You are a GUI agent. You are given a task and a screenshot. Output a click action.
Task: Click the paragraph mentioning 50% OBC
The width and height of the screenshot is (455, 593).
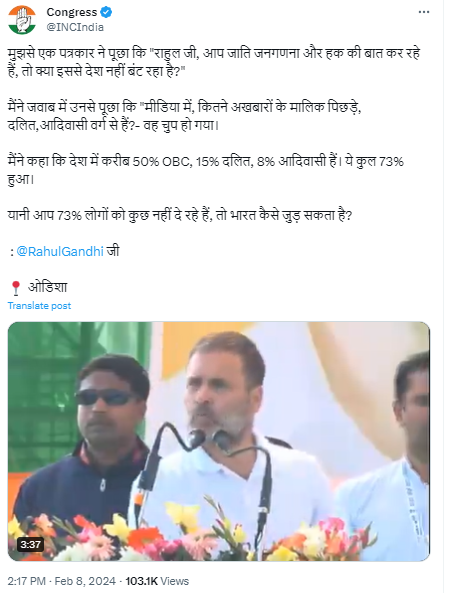click(x=206, y=170)
